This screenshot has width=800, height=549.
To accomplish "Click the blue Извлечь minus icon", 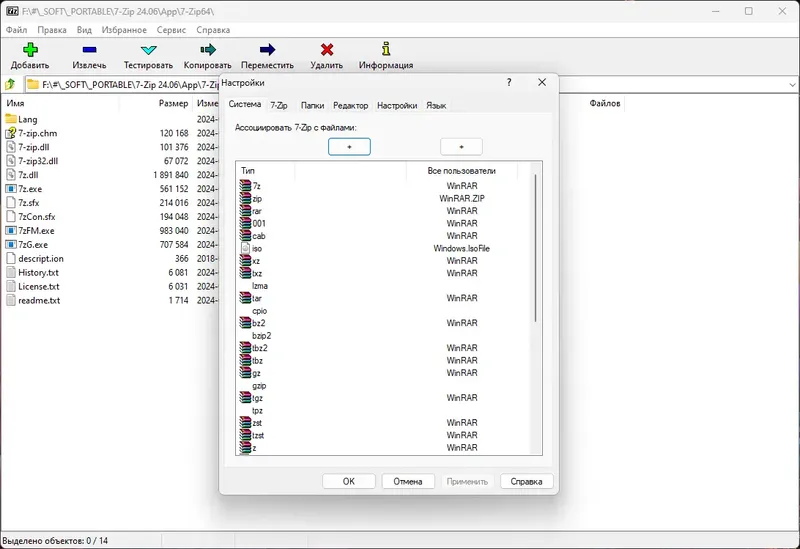I will 89,49.
